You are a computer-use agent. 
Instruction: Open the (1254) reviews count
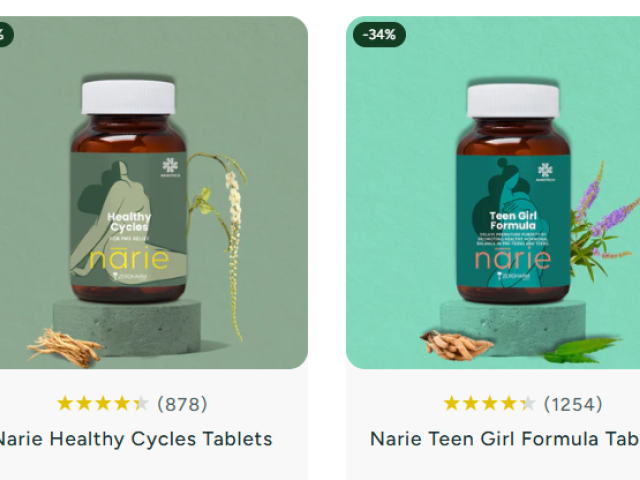coord(573,404)
